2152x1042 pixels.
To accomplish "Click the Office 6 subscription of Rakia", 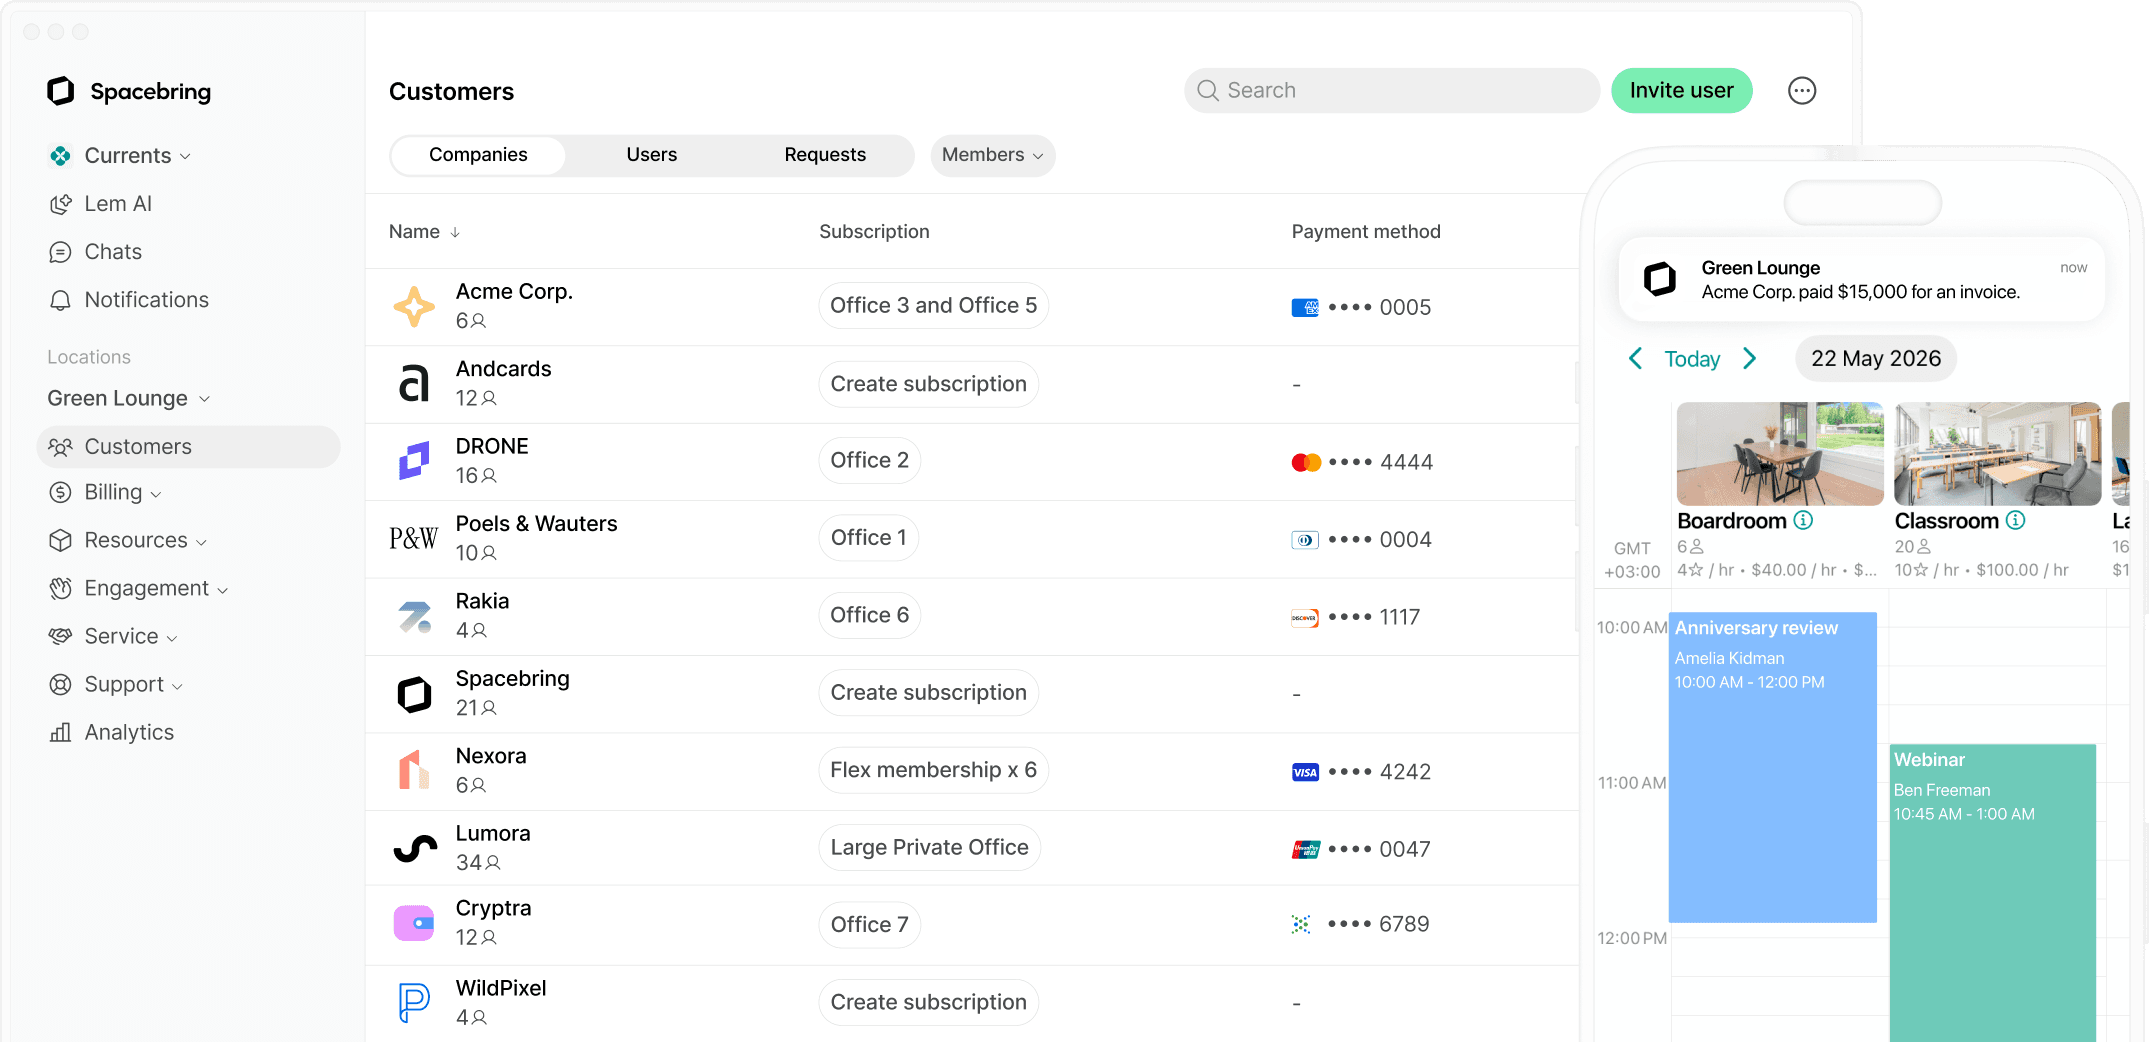I will coord(869,616).
